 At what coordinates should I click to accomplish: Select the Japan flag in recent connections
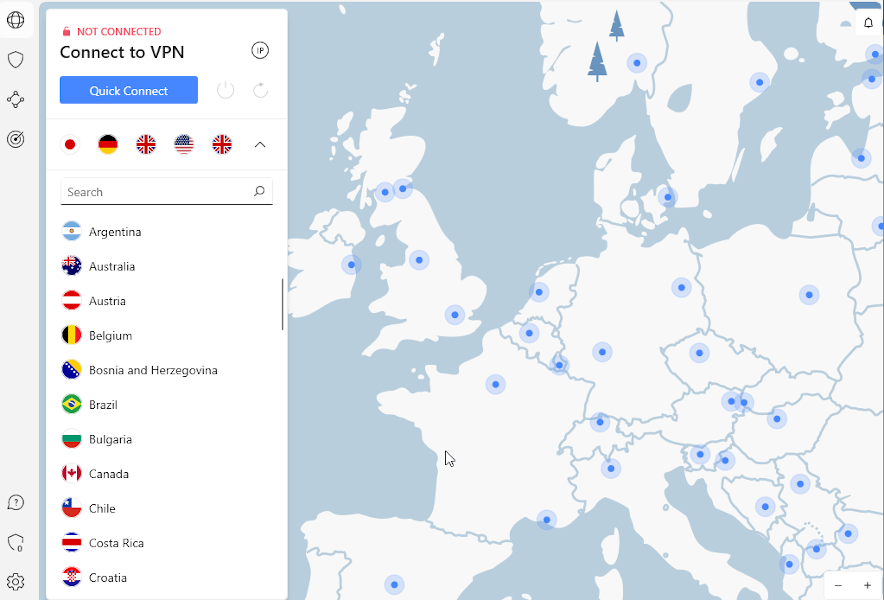[70, 145]
